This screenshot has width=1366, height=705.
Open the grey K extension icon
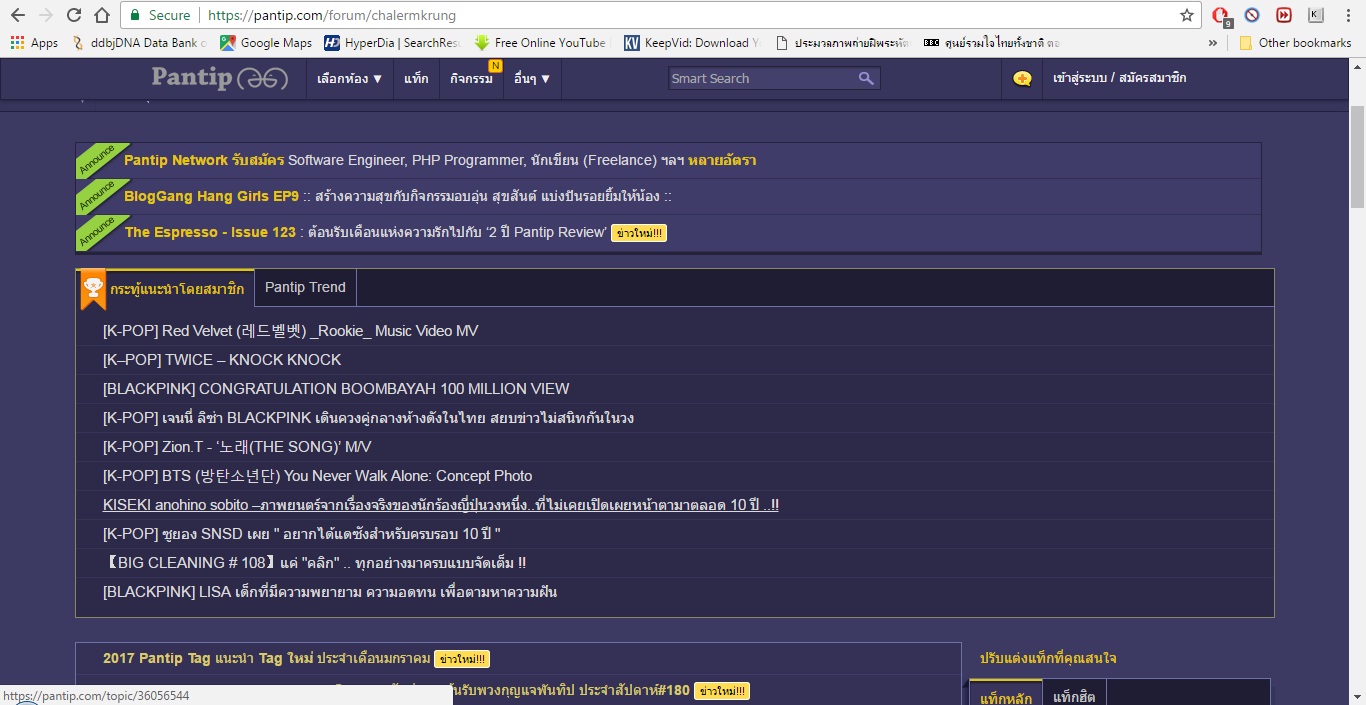click(x=1315, y=15)
